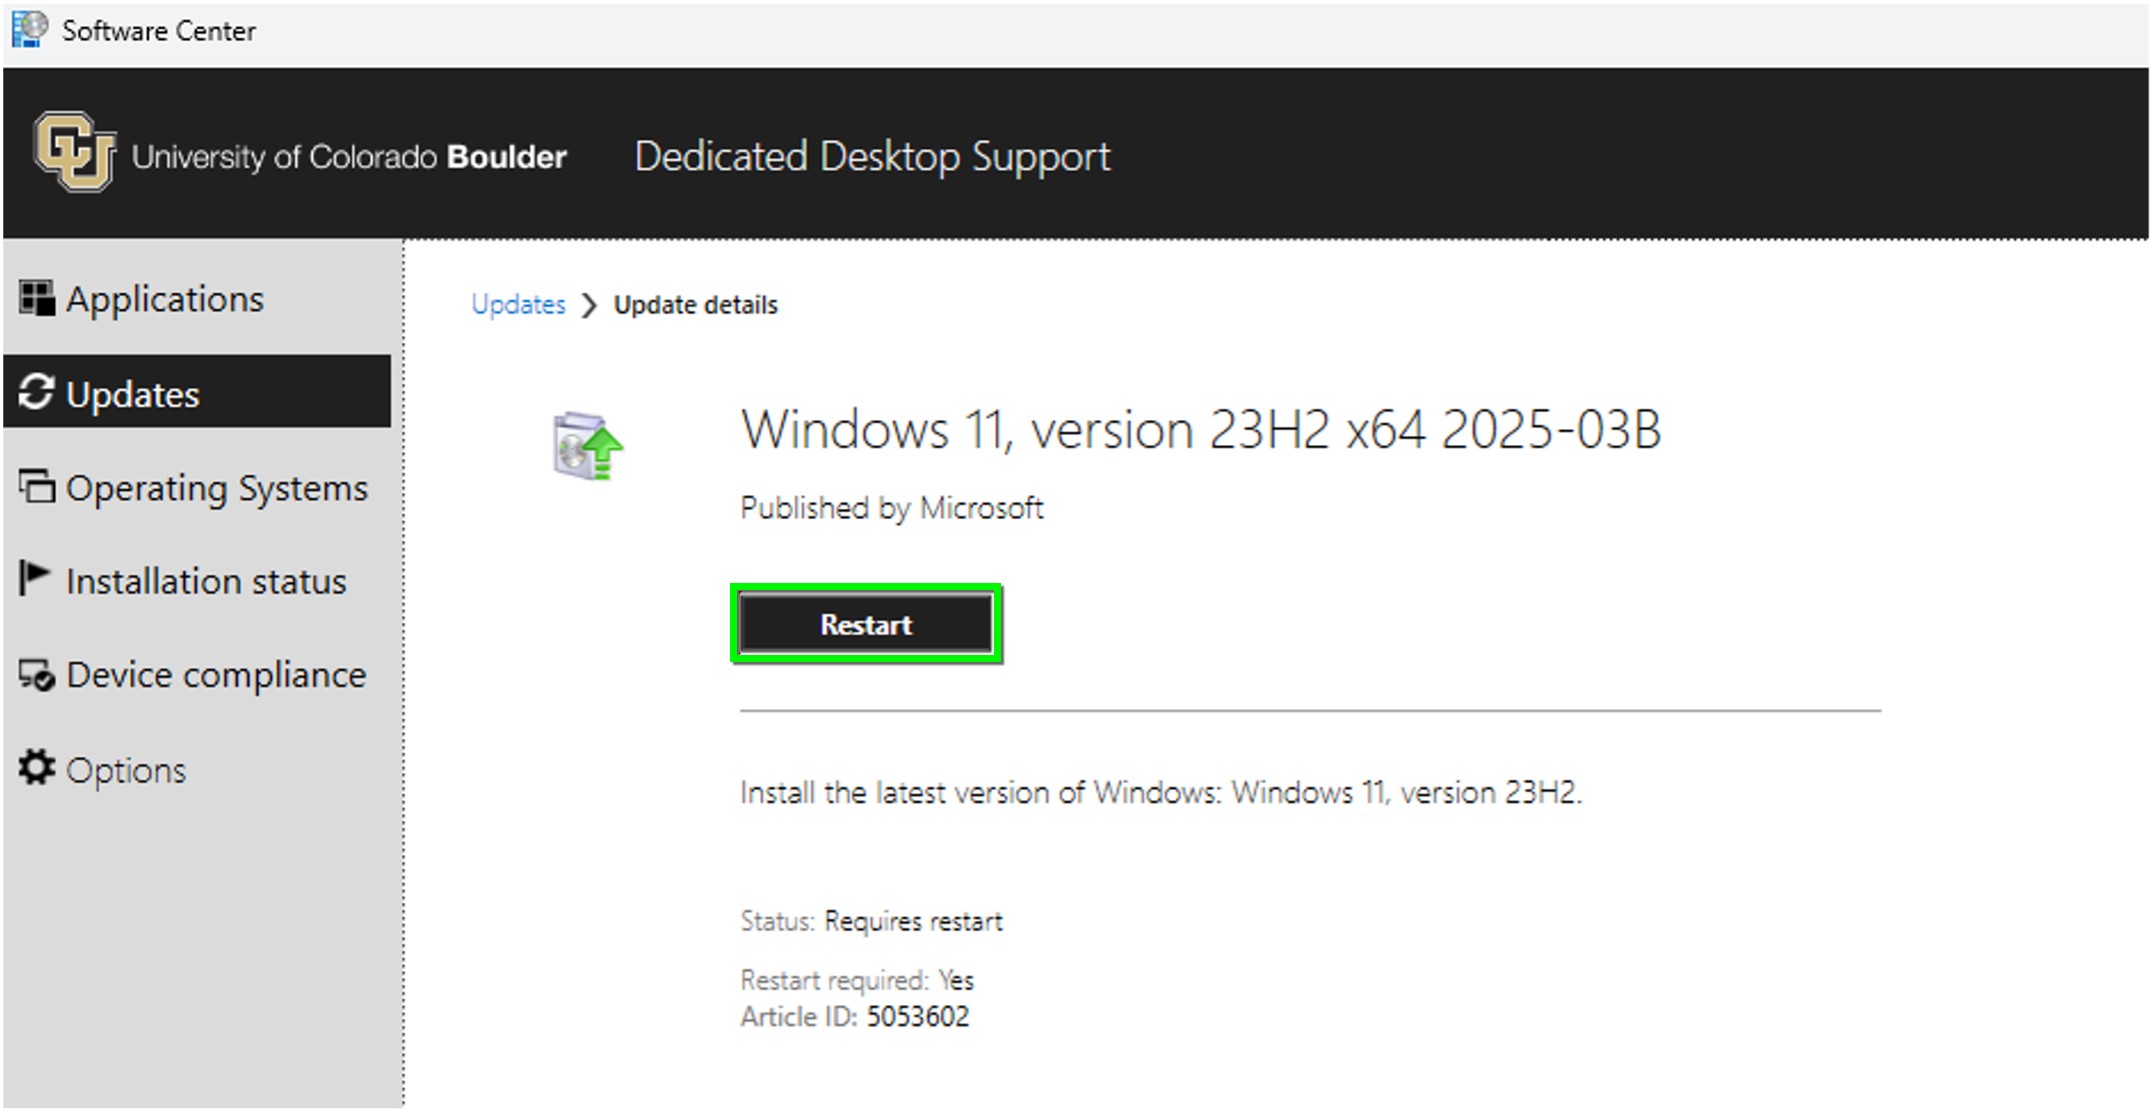The image size is (2154, 1113).
Task: Click the Dedicated Desktop Support heading
Action: click(873, 157)
